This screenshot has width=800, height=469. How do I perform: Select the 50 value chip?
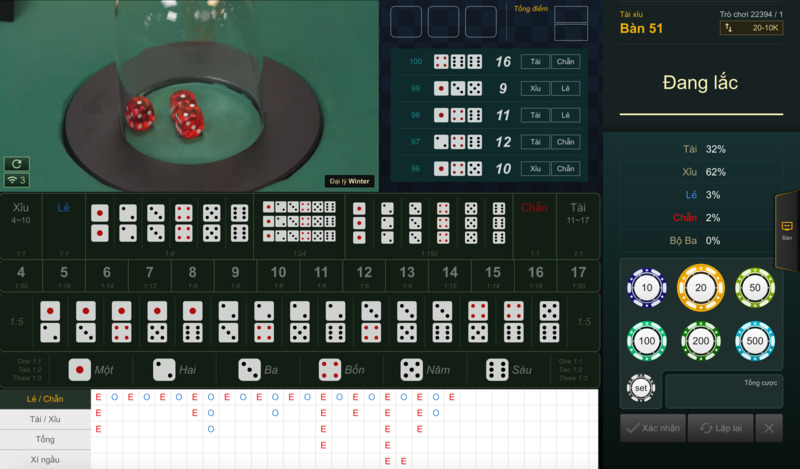point(755,289)
